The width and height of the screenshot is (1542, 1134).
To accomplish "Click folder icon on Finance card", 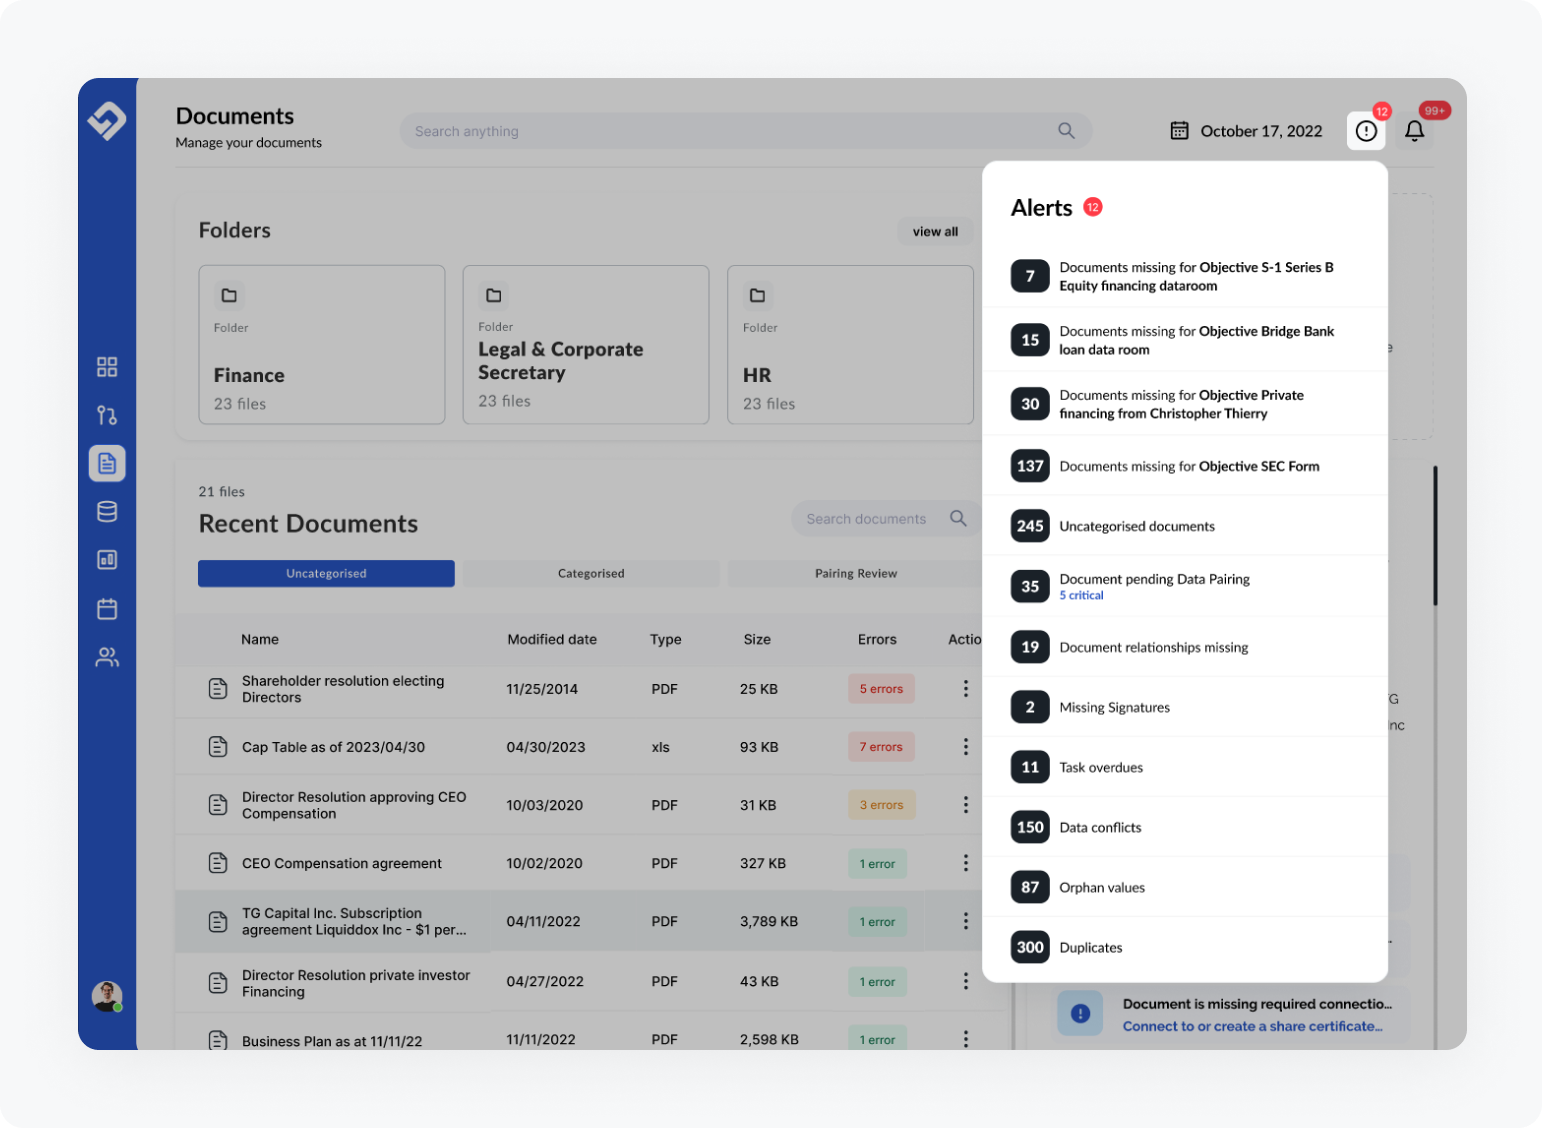I will pos(229,296).
